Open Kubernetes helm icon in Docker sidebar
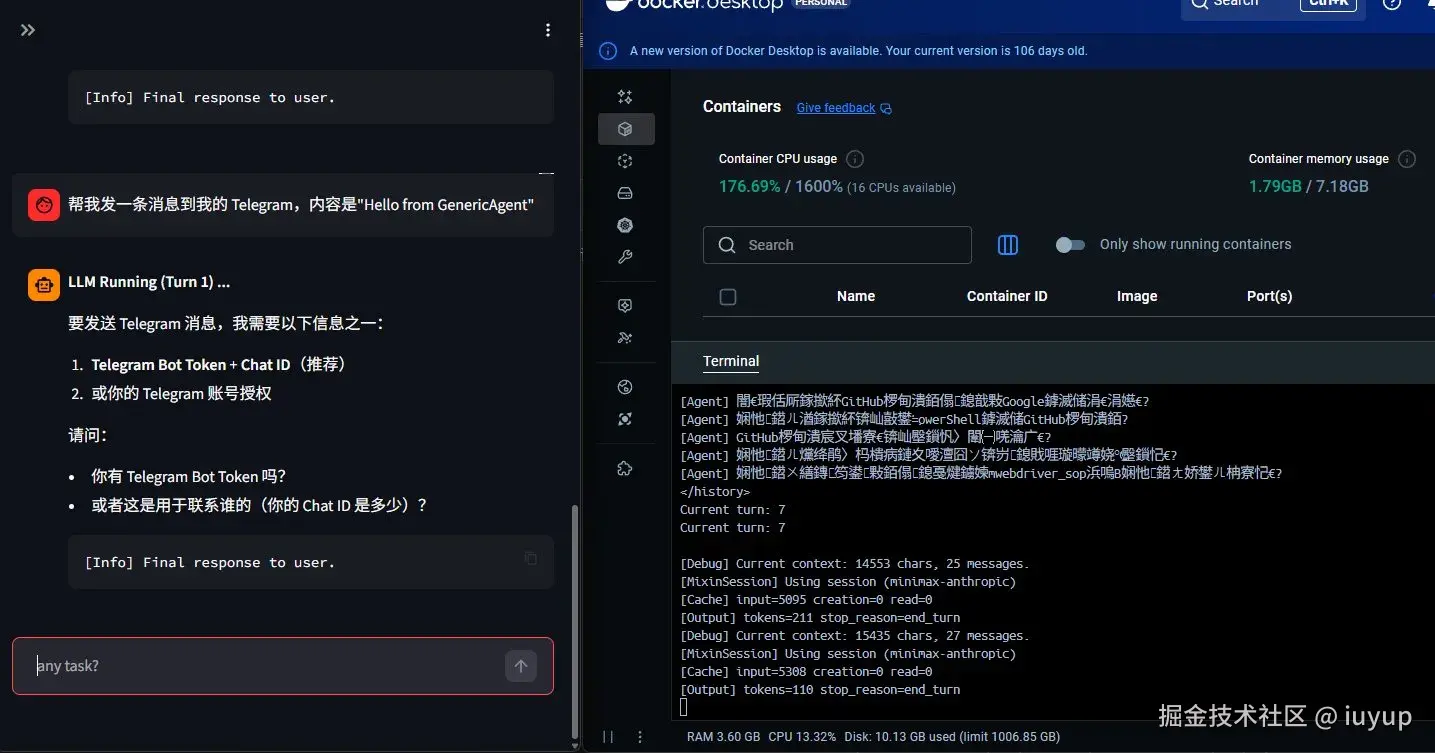 coord(625,225)
